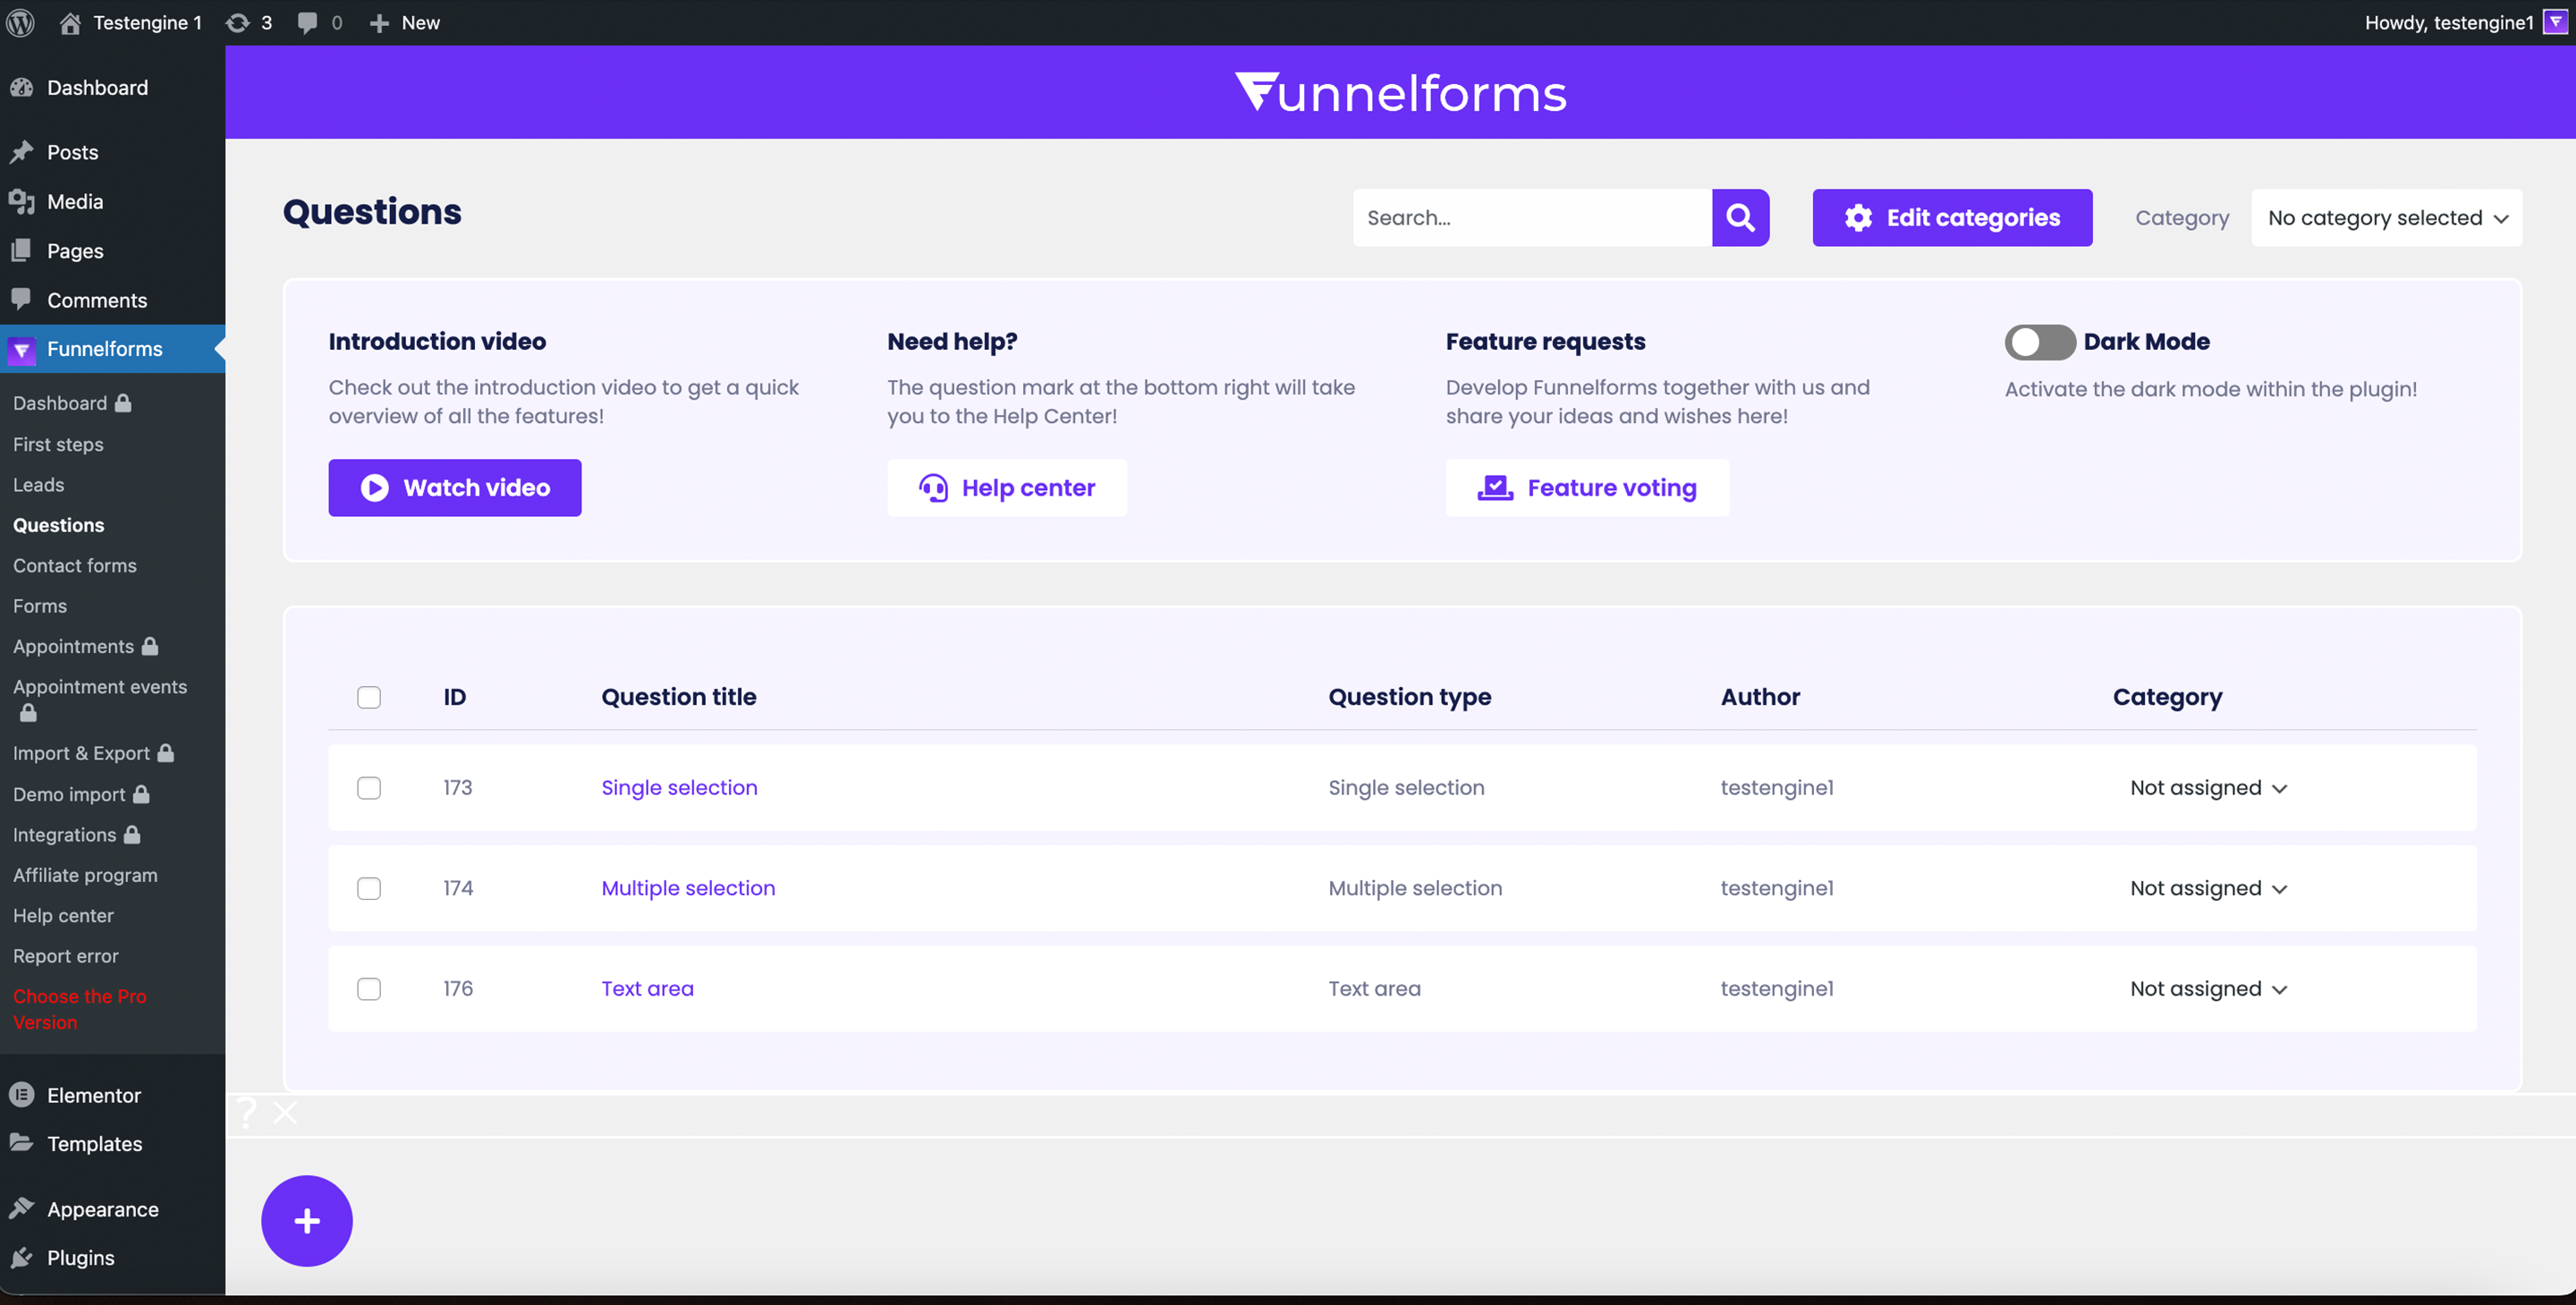Screen dimensions: 2576x1305
Task: Open the Help center sidebar submenu item
Action: pos(63,915)
